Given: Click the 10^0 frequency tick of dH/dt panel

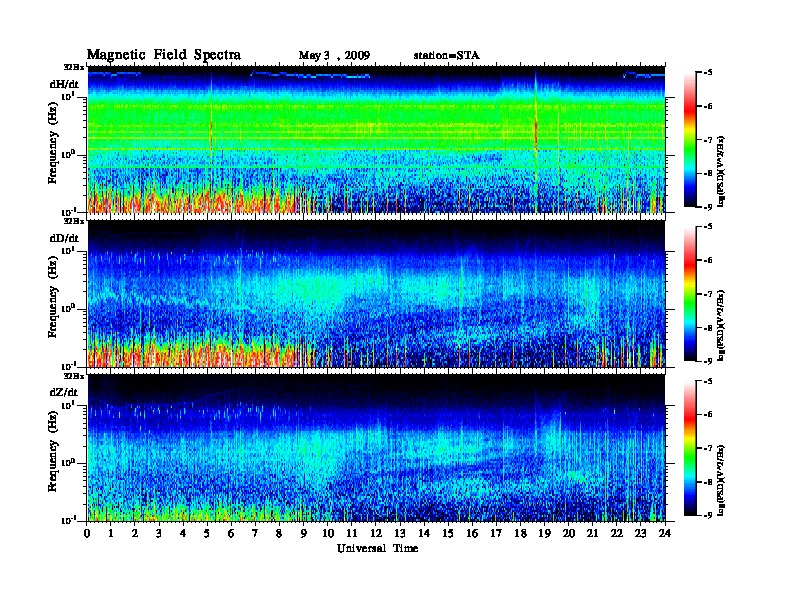Looking at the screenshot, I should pyautogui.click(x=68, y=154).
